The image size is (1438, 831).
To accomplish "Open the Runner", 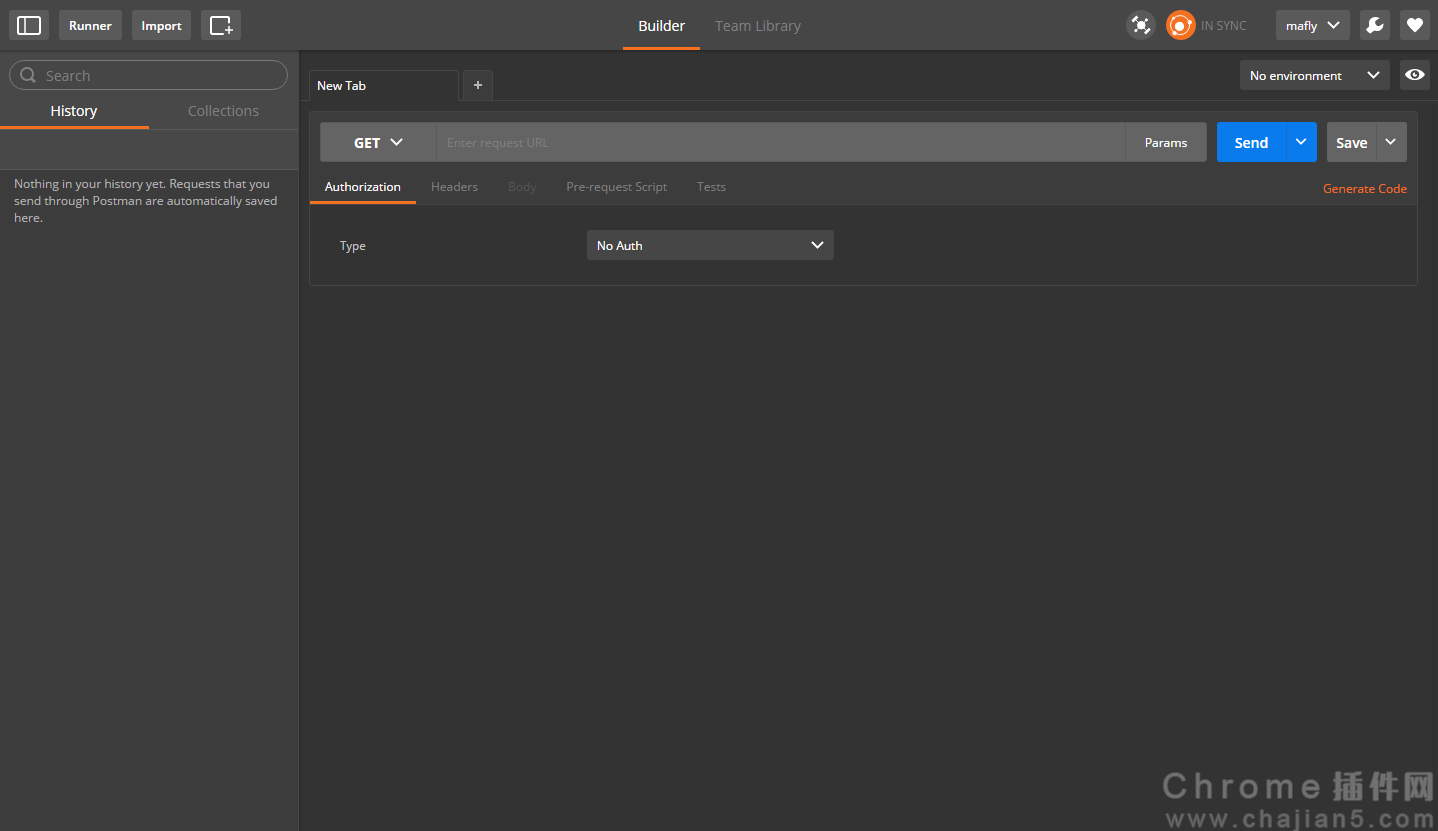I will click(90, 25).
